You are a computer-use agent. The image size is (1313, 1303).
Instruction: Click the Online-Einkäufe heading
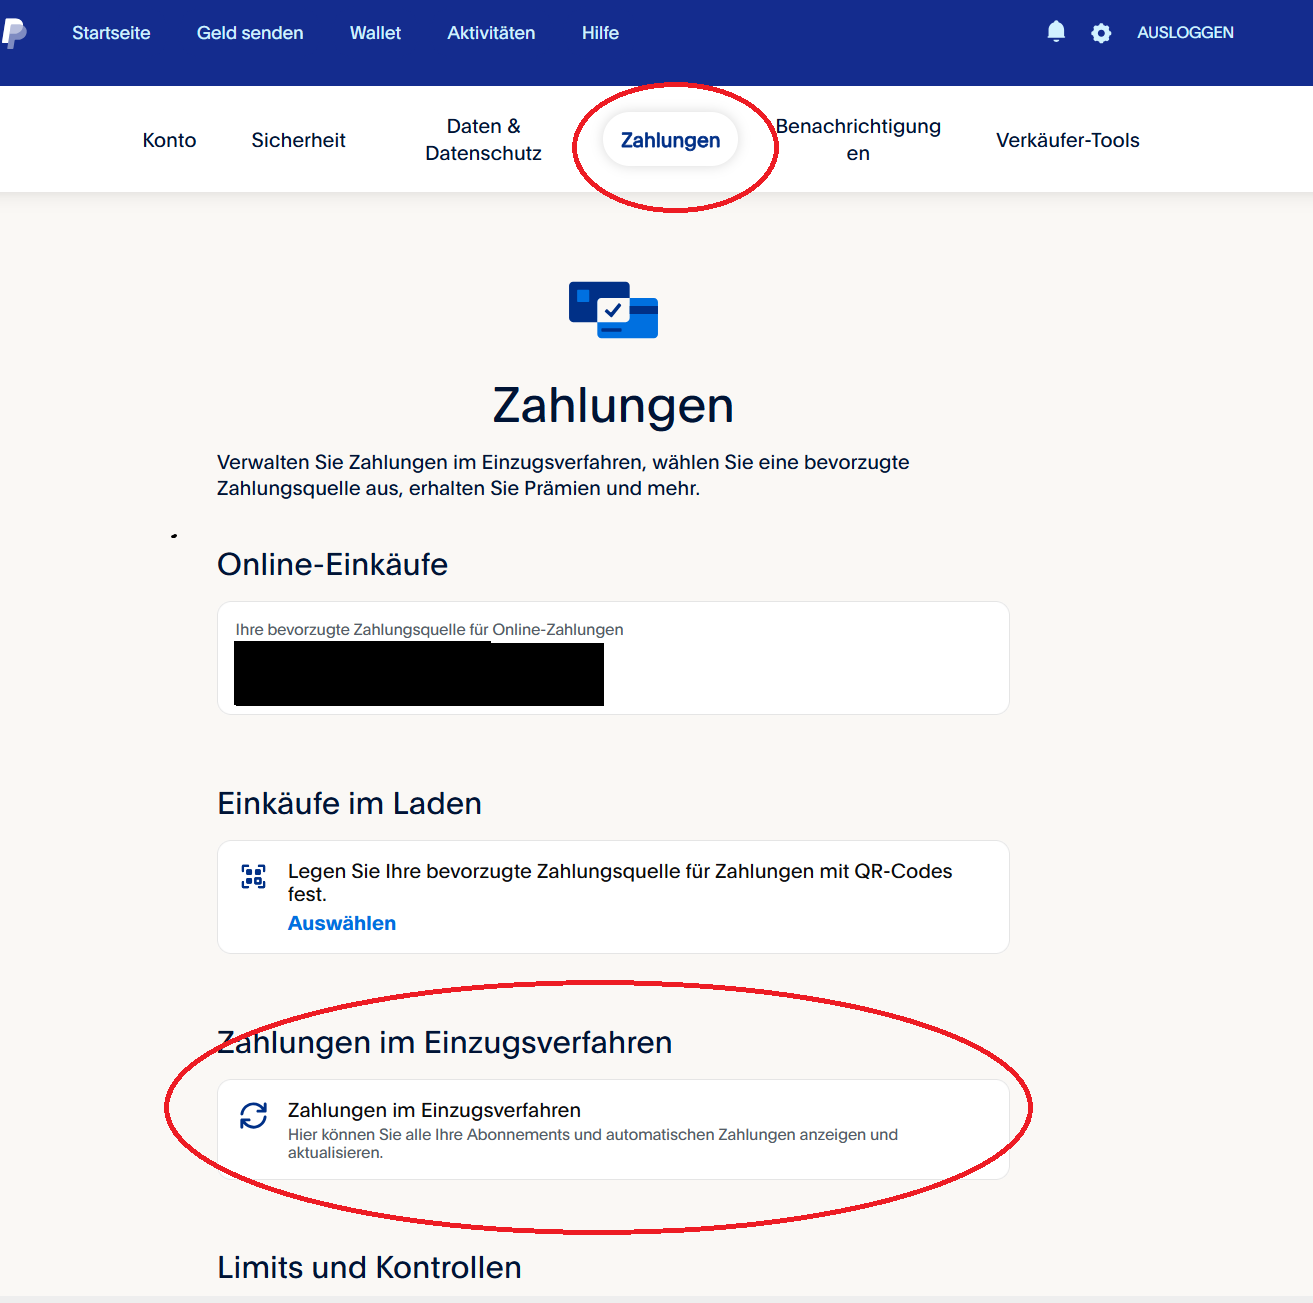[x=332, y=564]
